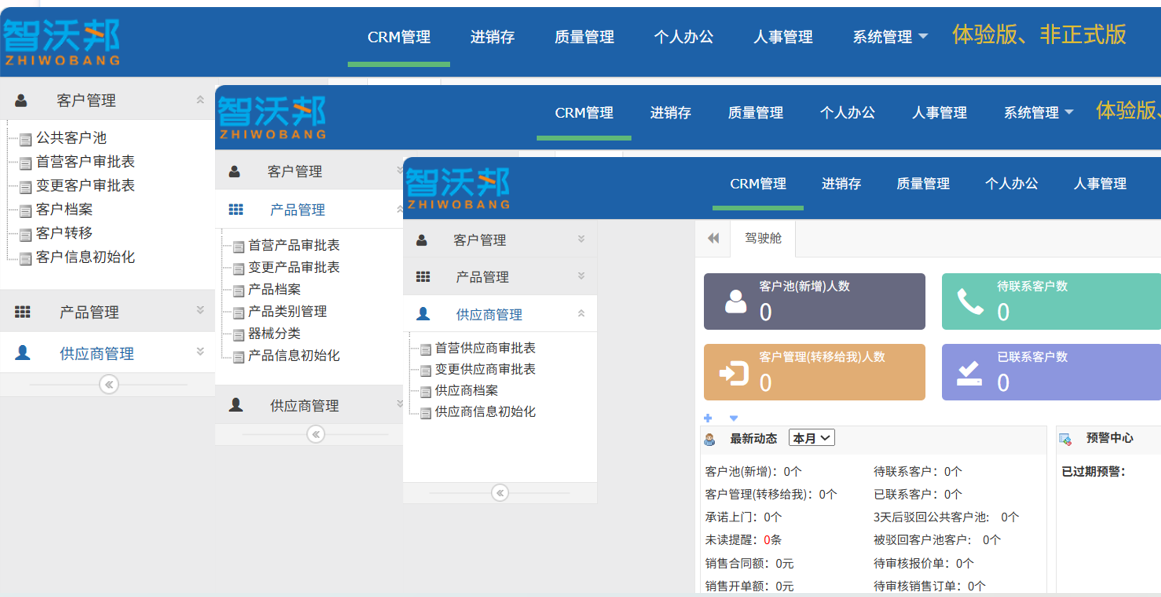Click the document icon next to 产品档案
1161x597 pixels.
pyautogui.click(x=238, y=291)
